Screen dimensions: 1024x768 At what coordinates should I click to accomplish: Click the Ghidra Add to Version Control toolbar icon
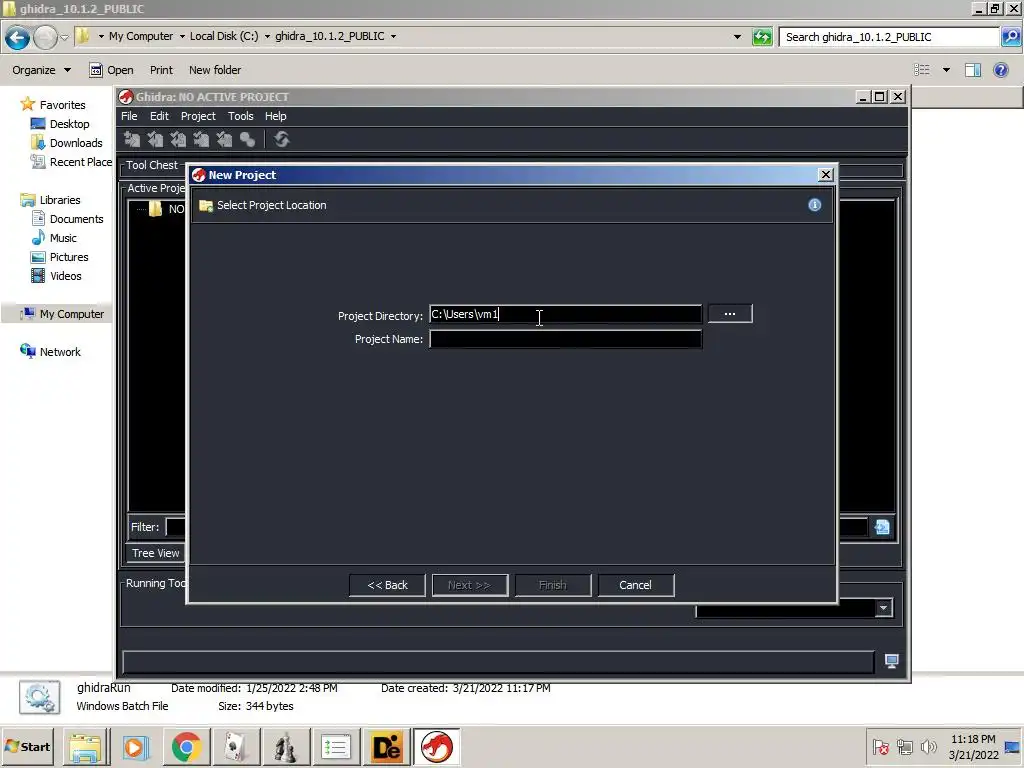[132, 139]
